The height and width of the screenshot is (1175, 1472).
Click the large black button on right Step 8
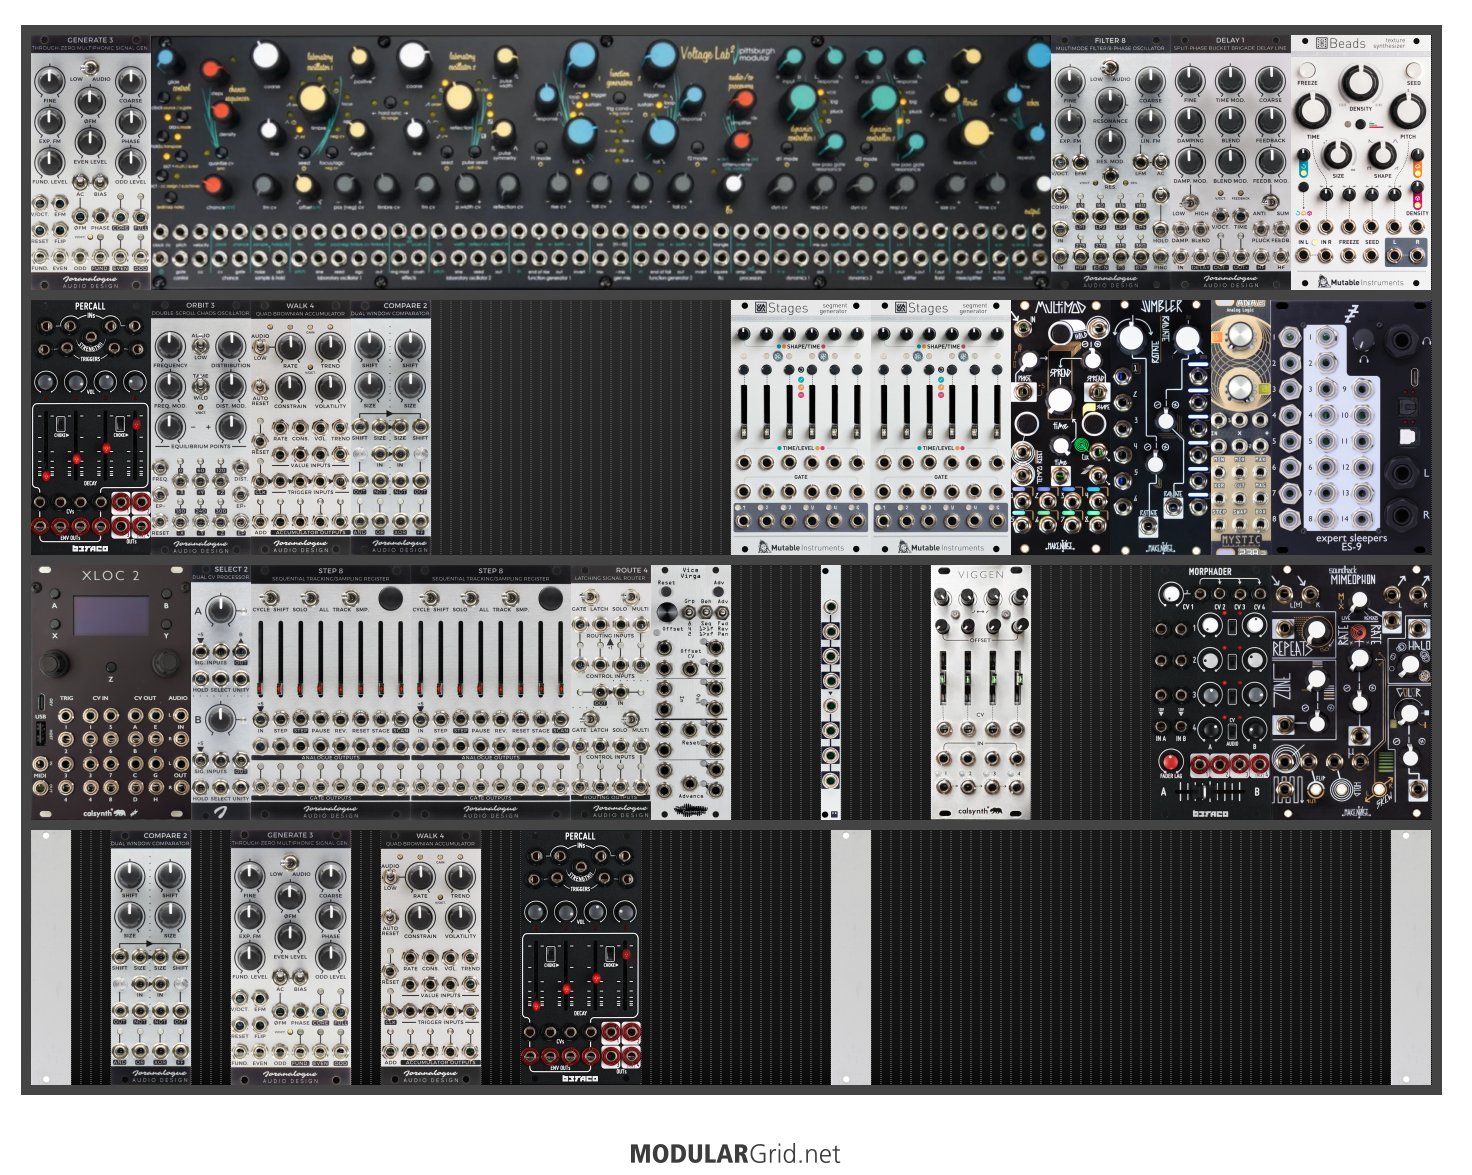pyautogui.click(x=551, y=598)
